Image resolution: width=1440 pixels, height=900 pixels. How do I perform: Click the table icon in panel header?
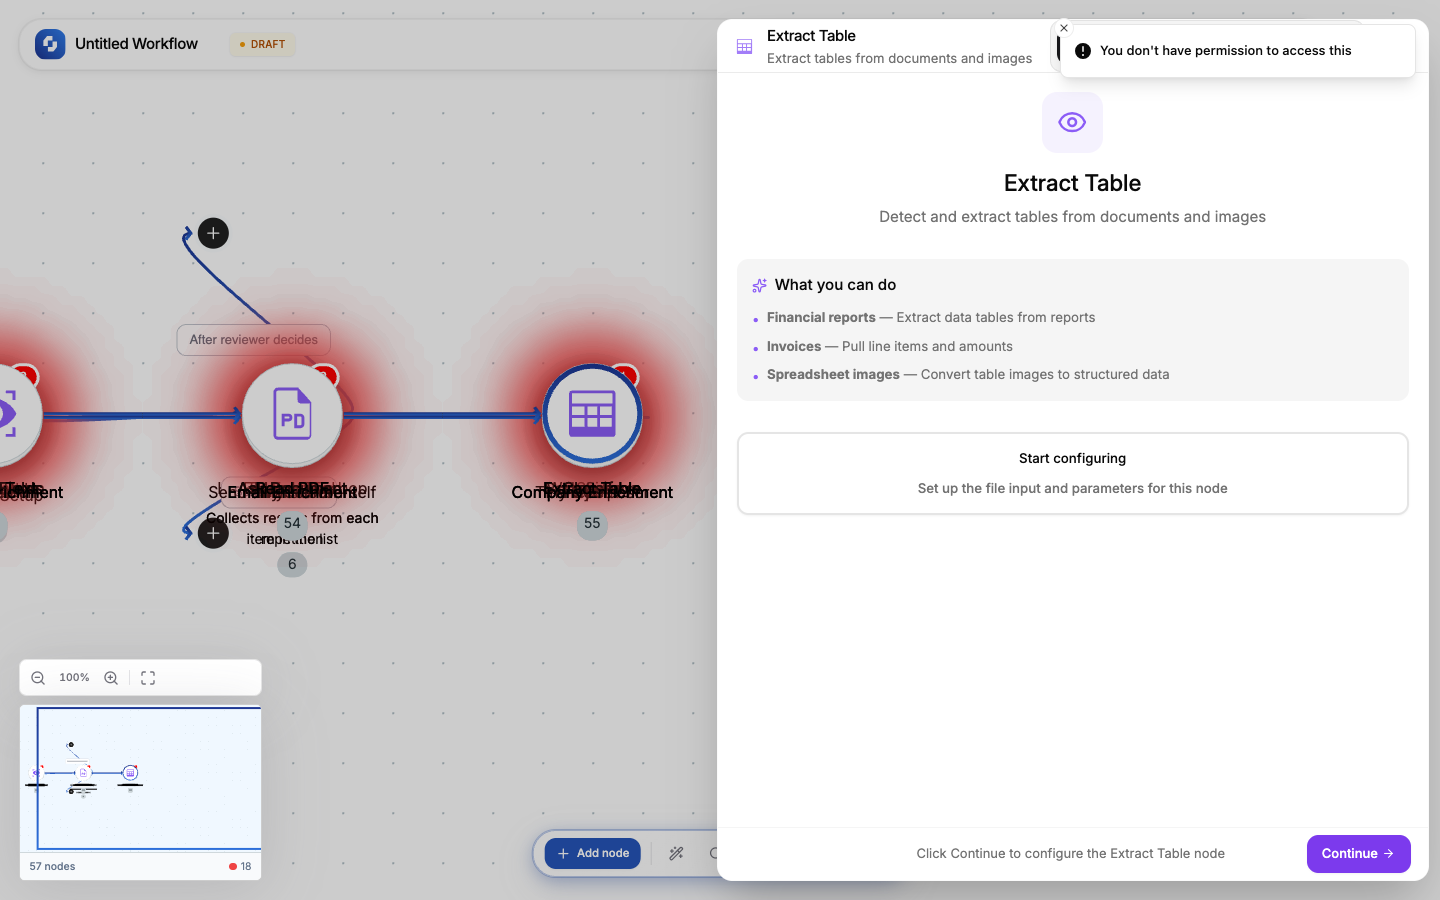click(744, 46)
